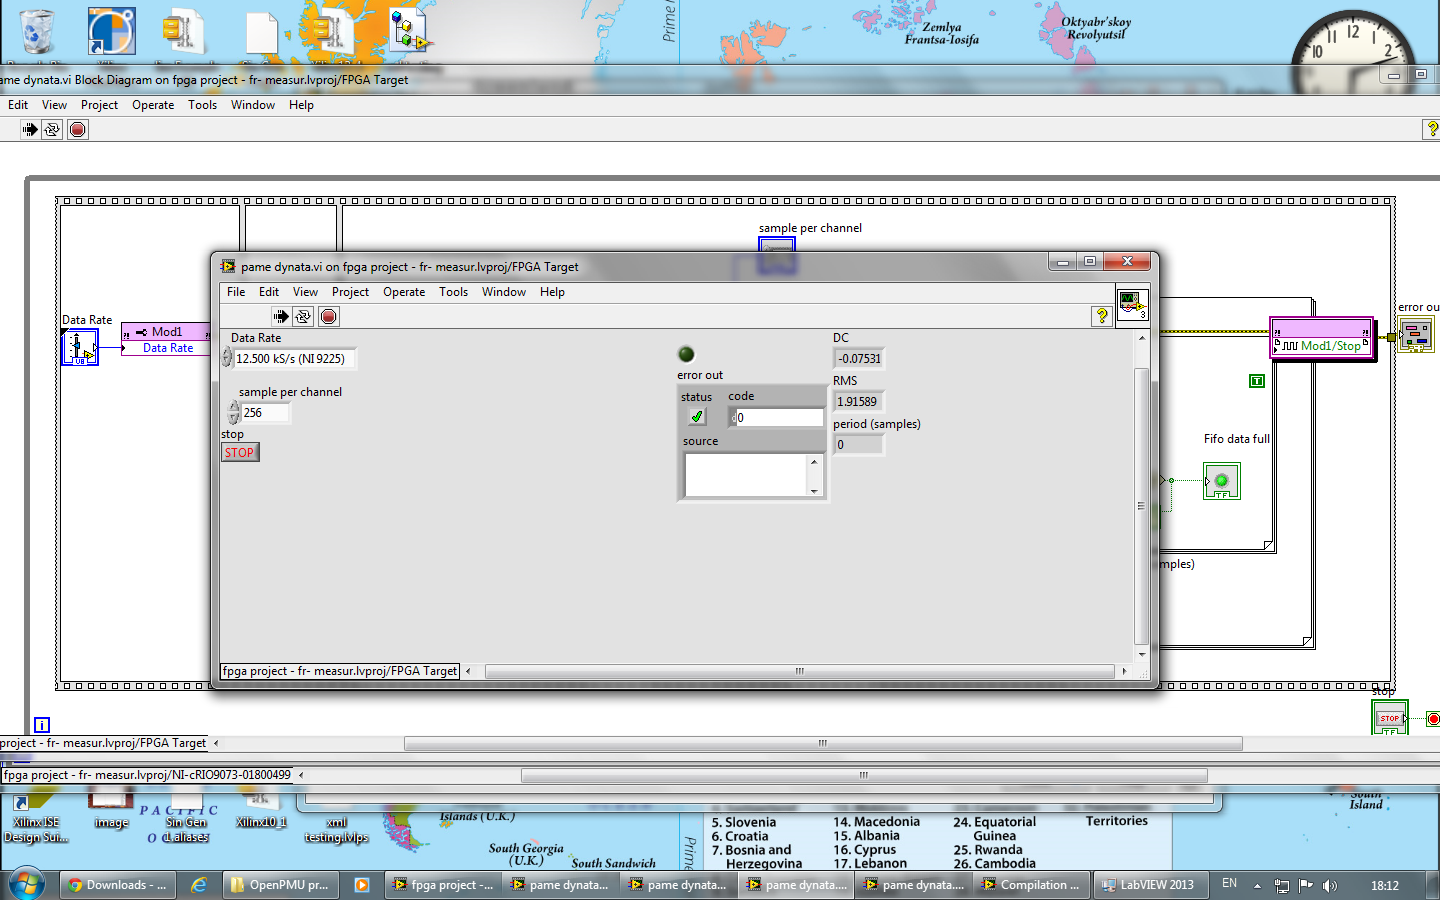Run the block diagram with arrow button
Image resolution: width=1440 pixels, height=900 pixels.
[x=29, y=129]
